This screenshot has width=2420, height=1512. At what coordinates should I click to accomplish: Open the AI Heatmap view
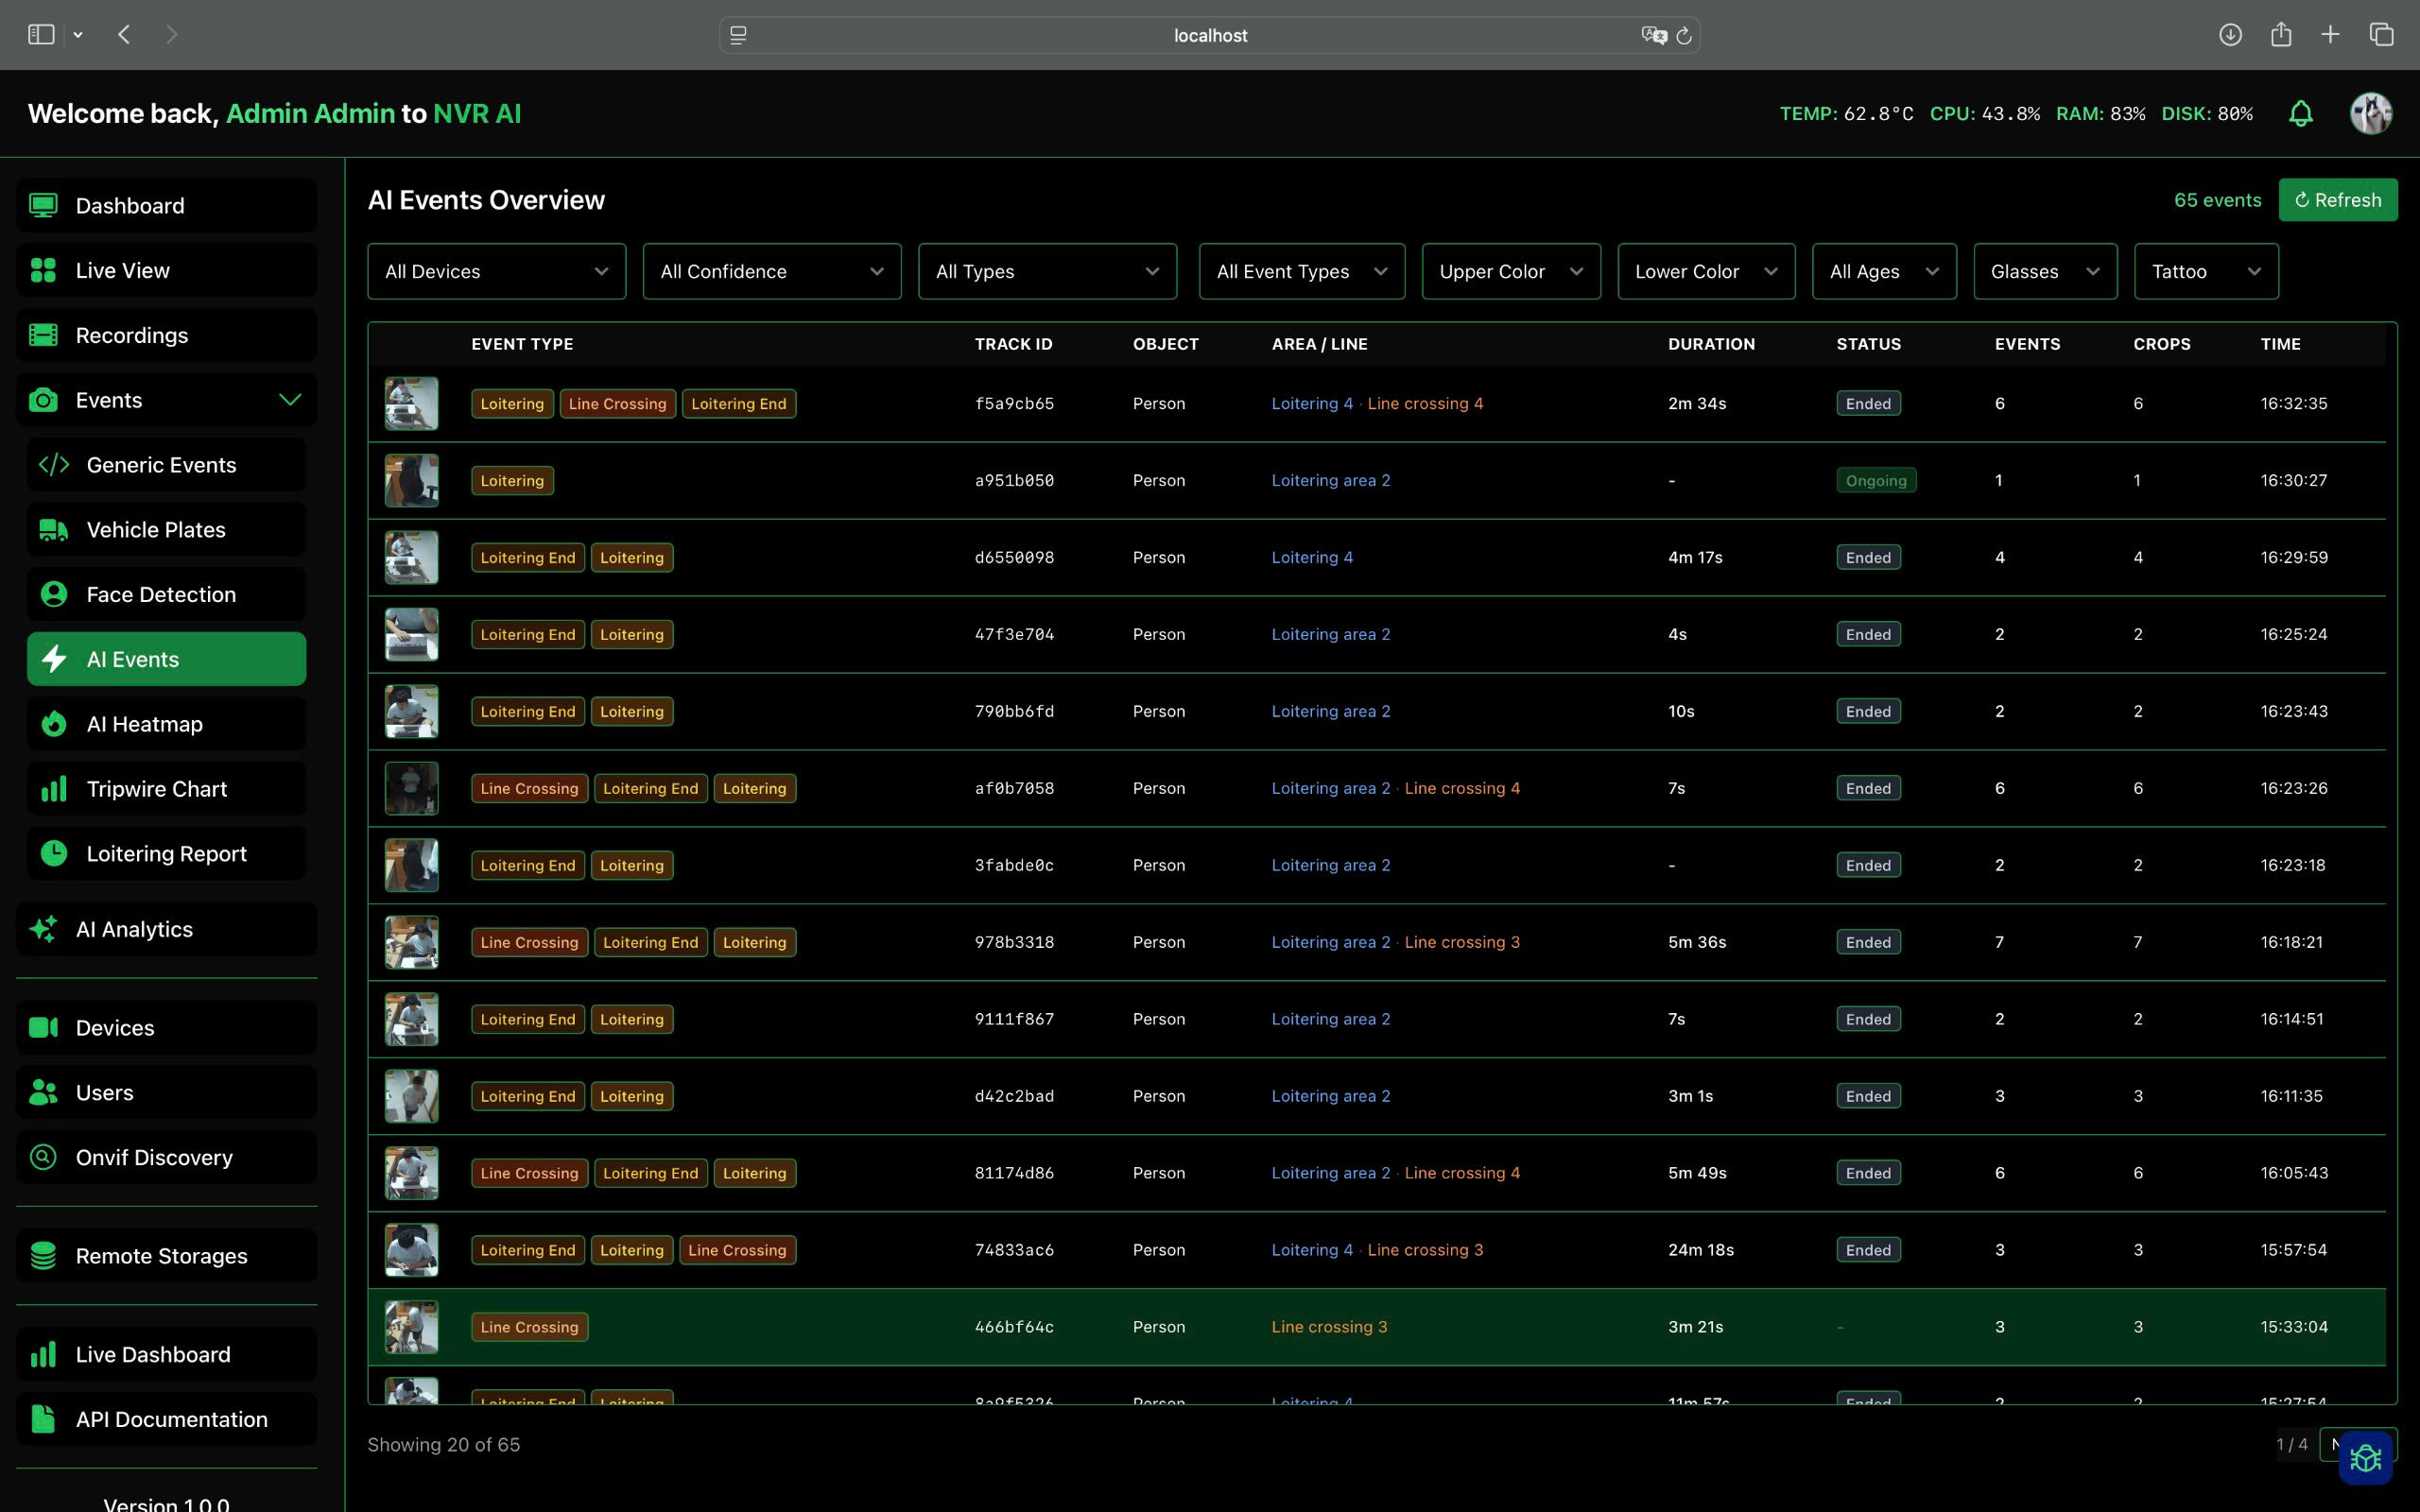[x=144, y=723]
